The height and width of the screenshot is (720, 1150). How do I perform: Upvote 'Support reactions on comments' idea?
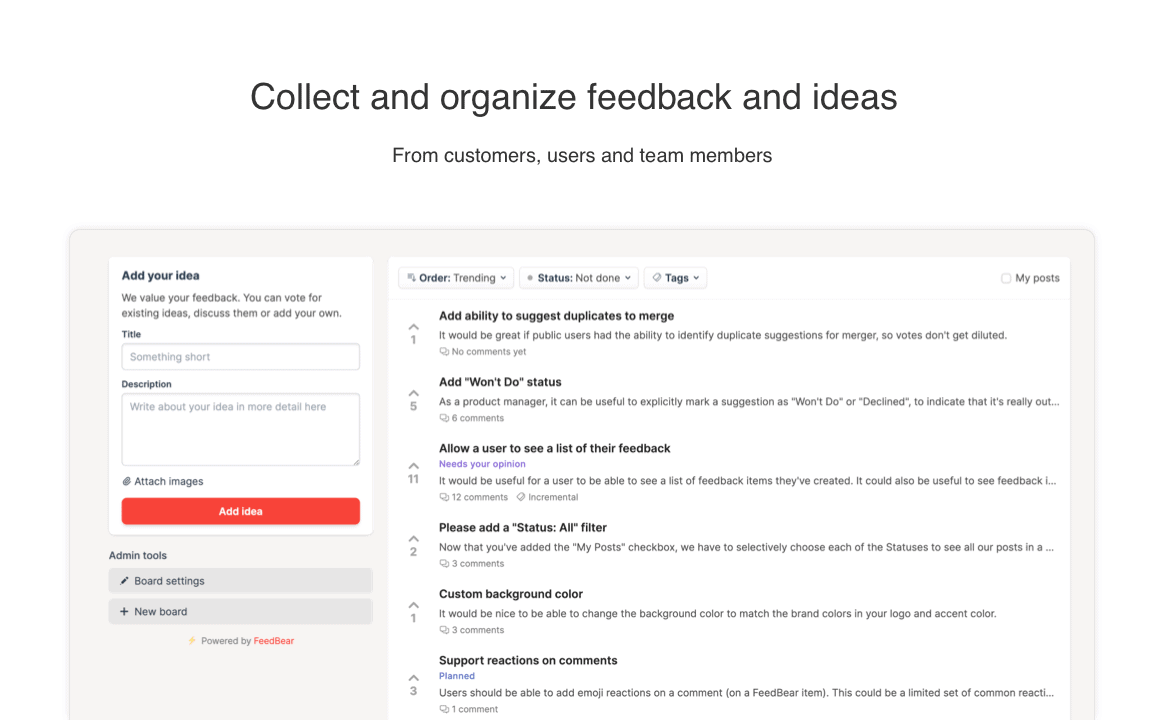tap(414, 678)
